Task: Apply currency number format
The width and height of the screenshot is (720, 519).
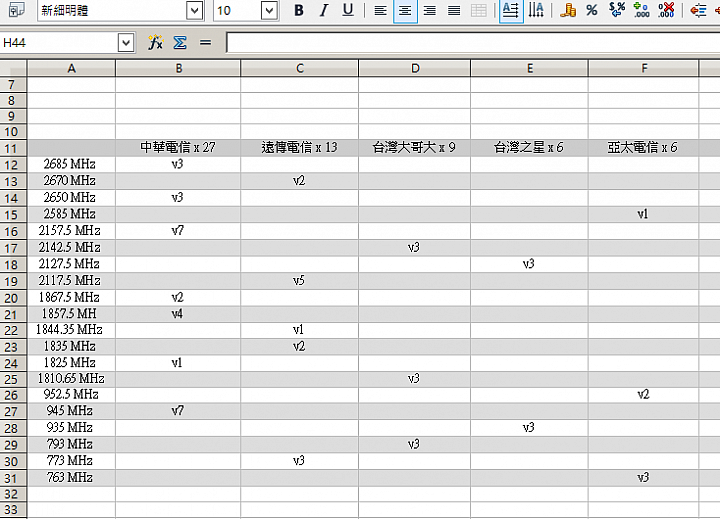Action: tap(568, 10)
